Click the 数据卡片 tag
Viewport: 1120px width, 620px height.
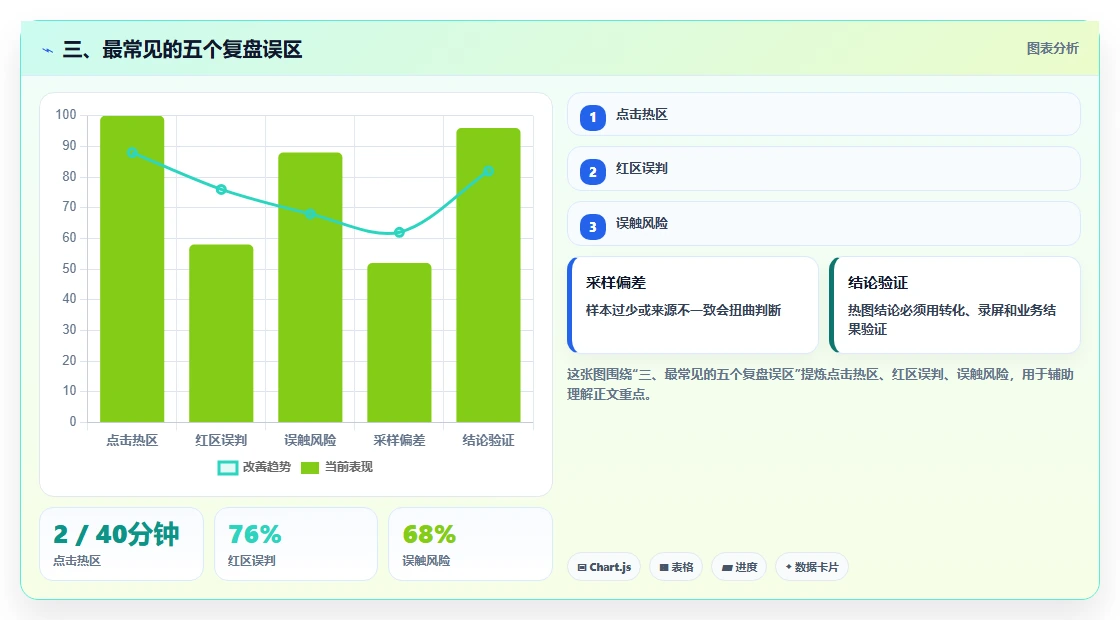tap(812, 567)
